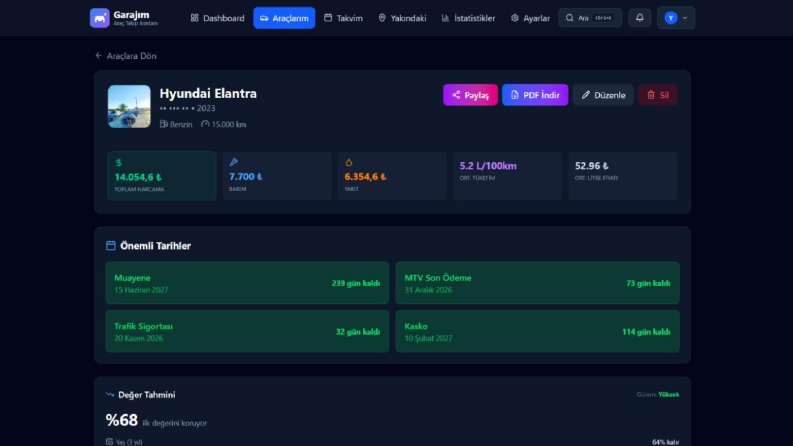Click the droplet icon in Yakıt card
Screen dimensions: 793x446
[348, 162]
